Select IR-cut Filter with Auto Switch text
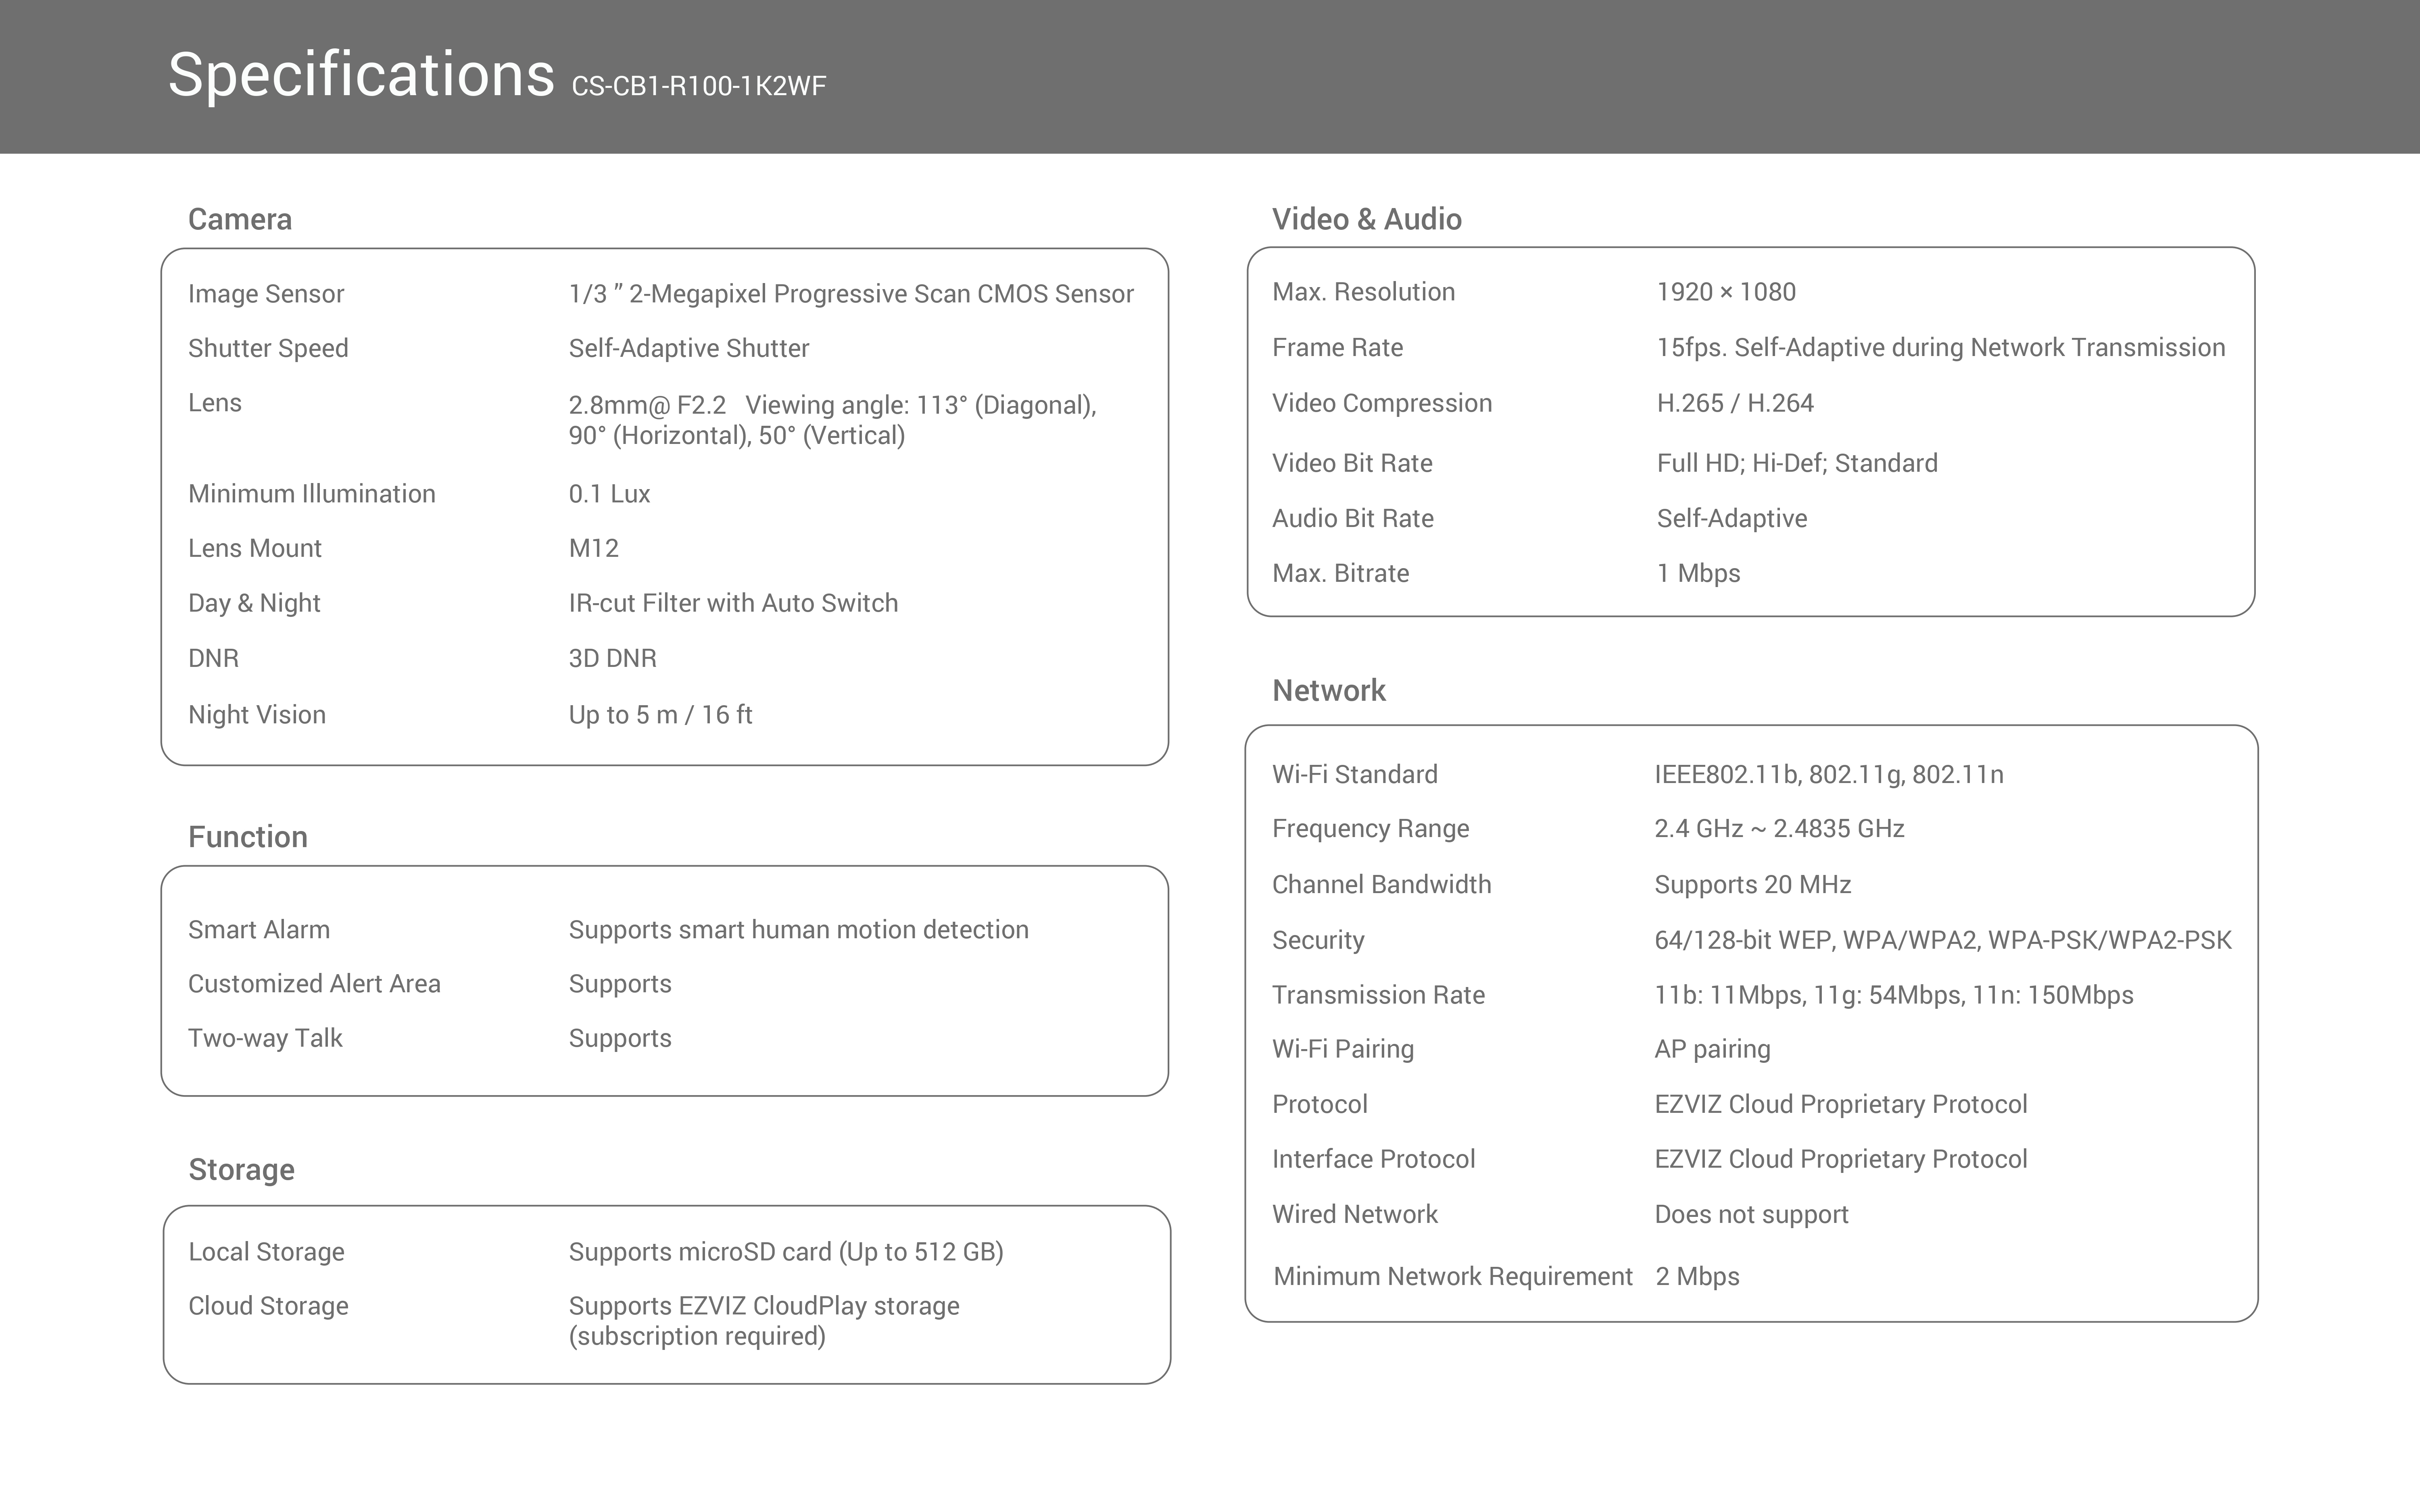Image resolution: width=2420 pixels, height=1512 pixels. 733,603
